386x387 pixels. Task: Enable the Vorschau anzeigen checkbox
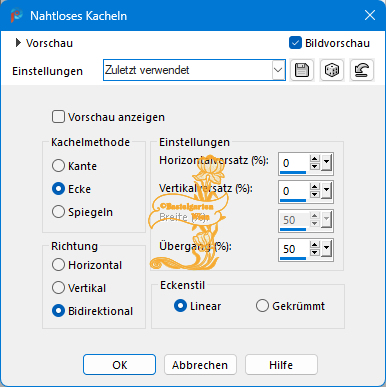pyautogui.click(x=58, y=117)
